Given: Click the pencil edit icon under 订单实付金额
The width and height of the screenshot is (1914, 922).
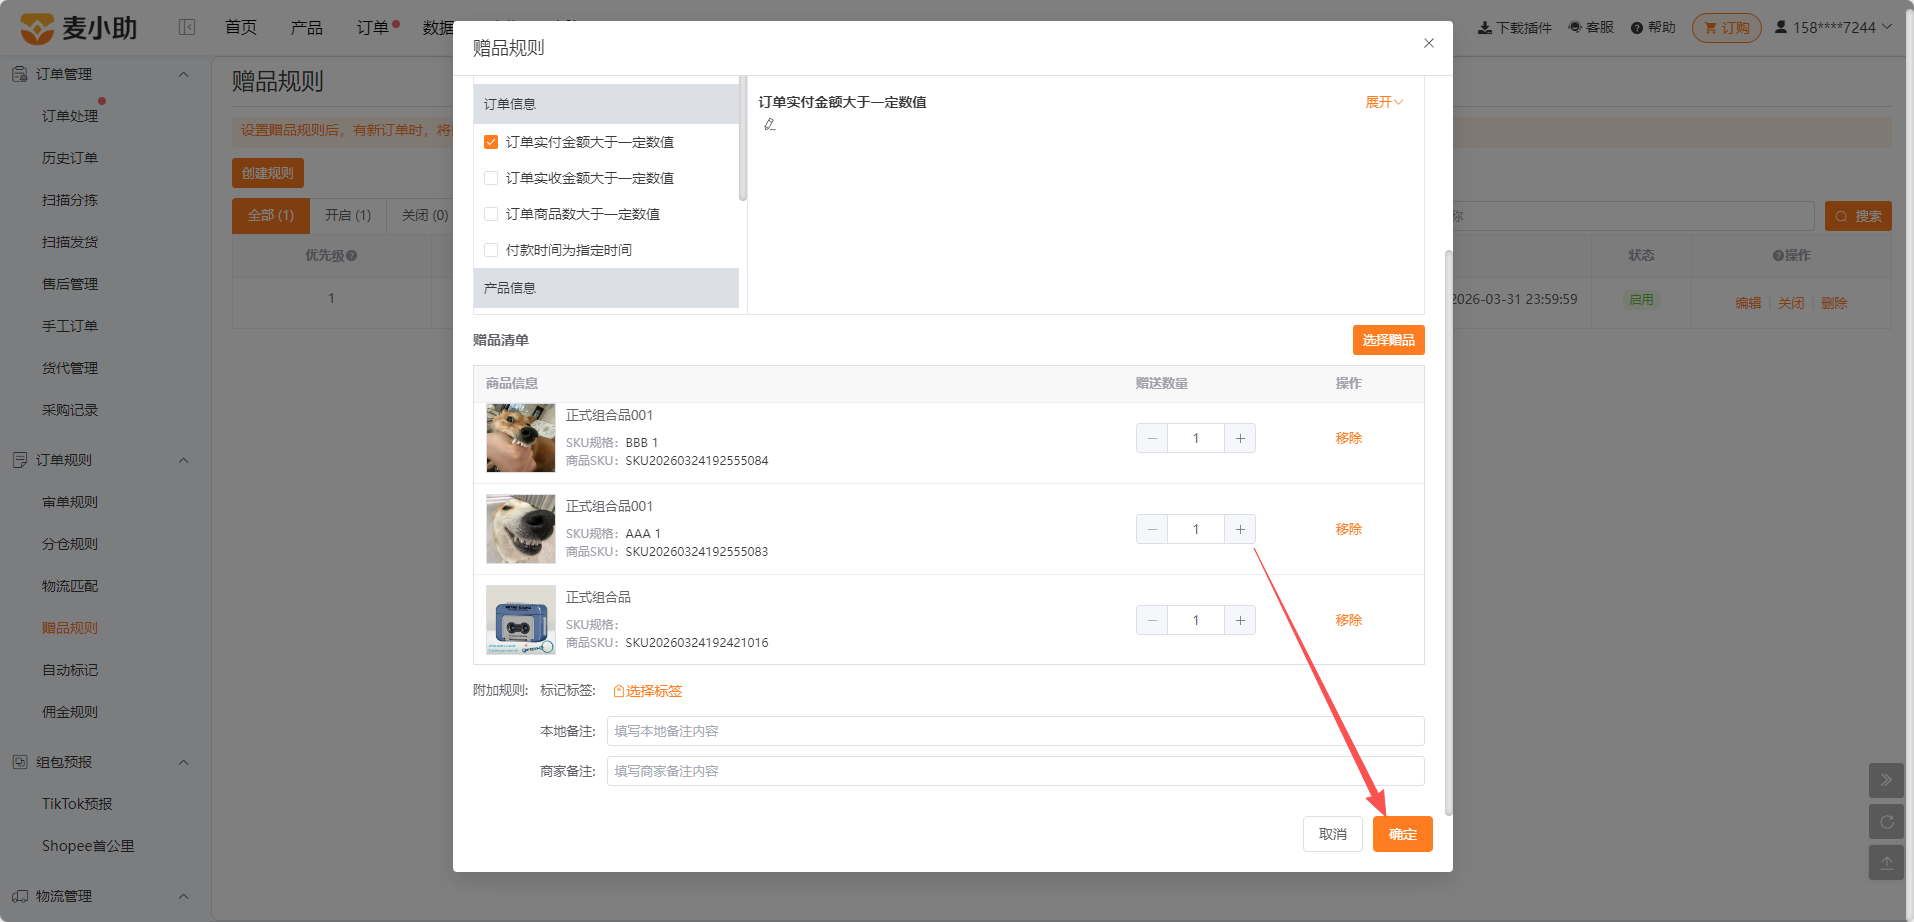Looking at the screenshot, I should coord(769,125).
